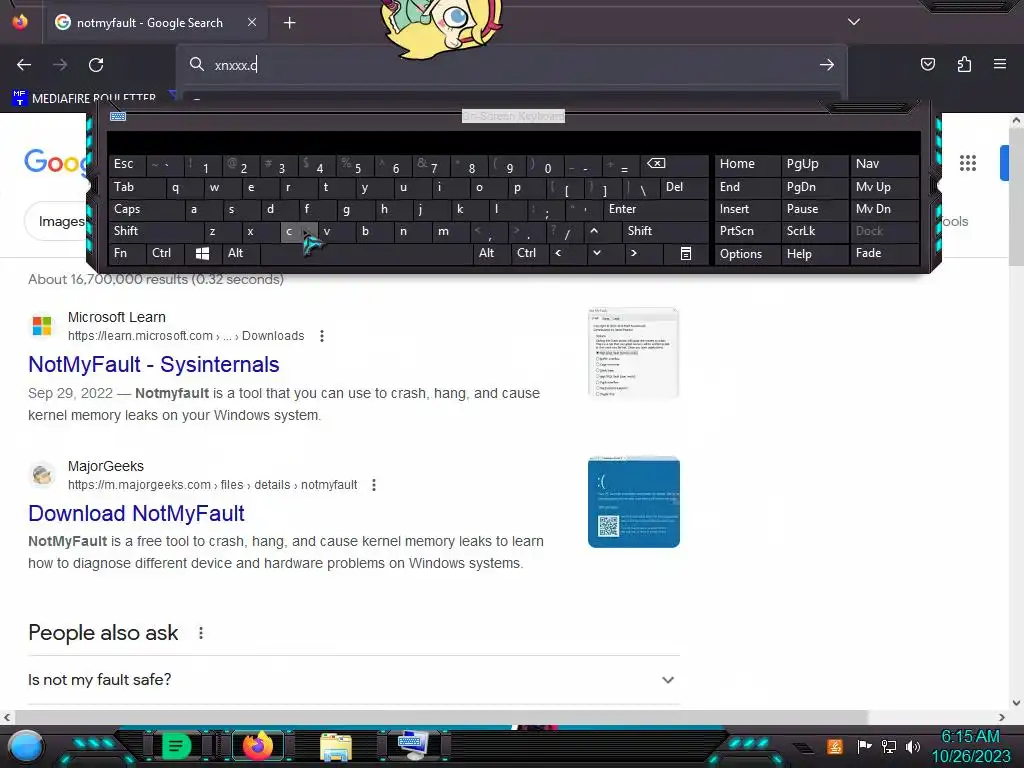Open the Microsoft Learn result options dots
The width and height of the screenshot is (1024, 768).
(322, 336)
